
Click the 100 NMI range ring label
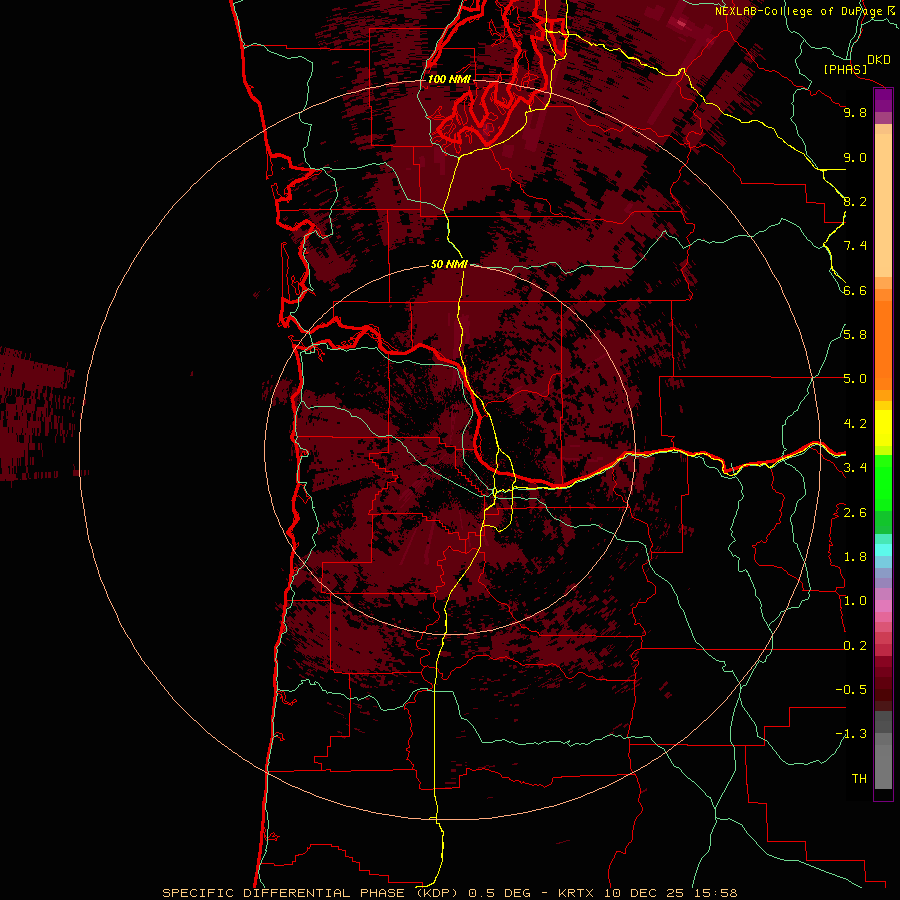point(449,79)
